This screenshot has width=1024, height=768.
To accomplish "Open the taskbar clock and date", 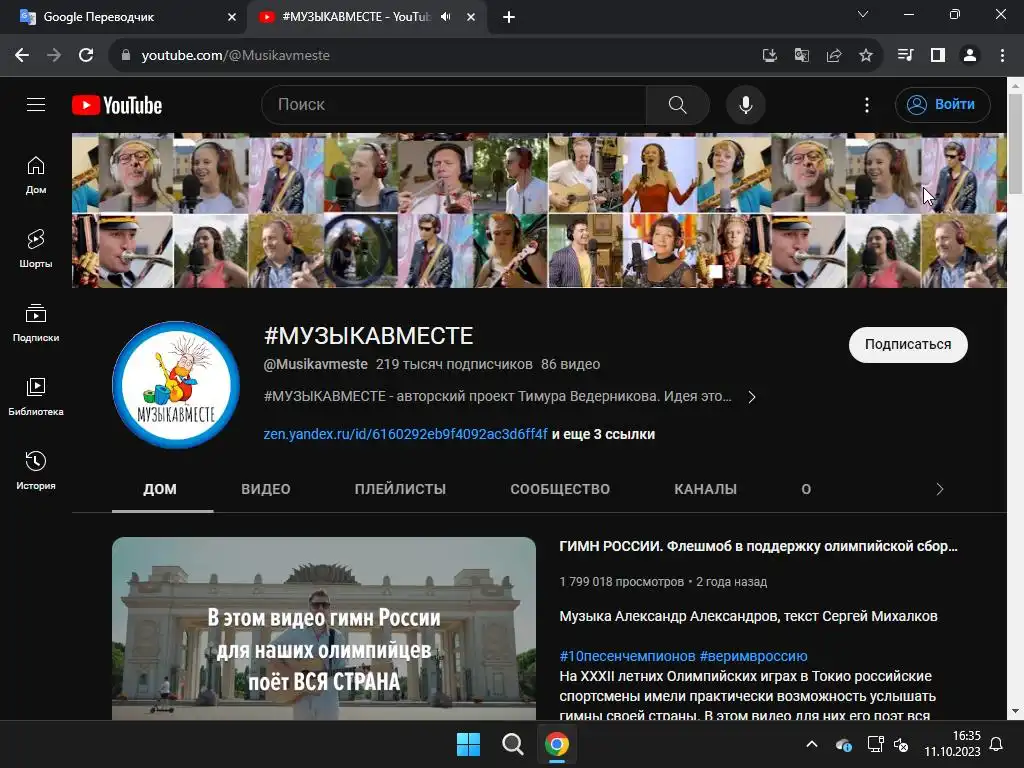I will tap(952, 744).
